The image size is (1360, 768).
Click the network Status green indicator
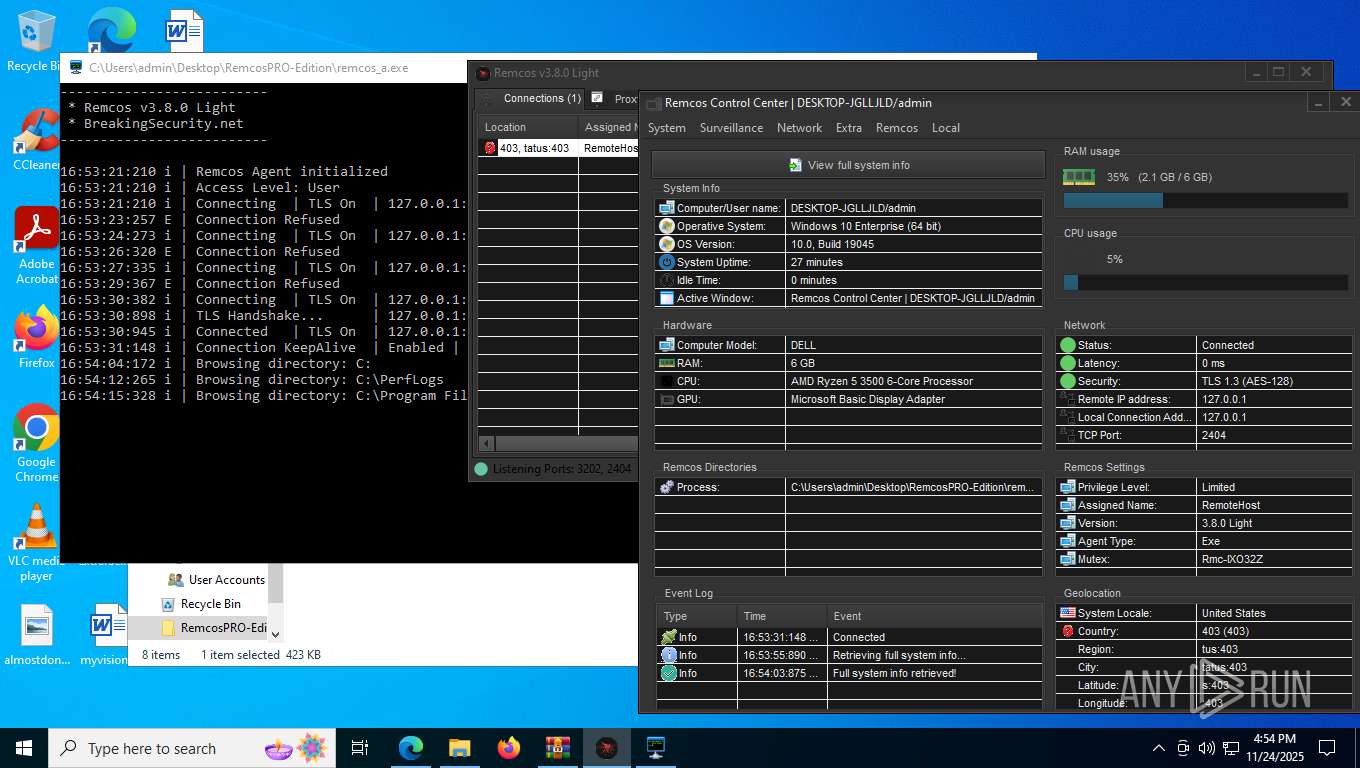point(1068,345)
